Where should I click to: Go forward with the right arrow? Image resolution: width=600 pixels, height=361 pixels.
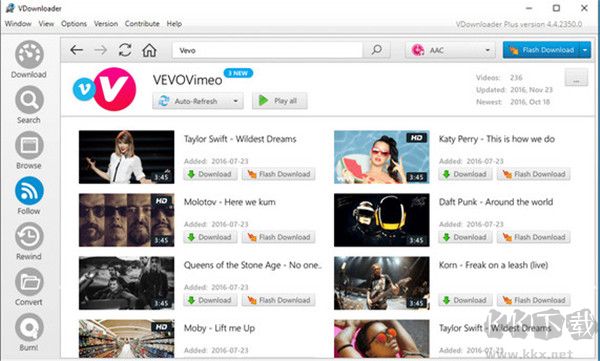[101, 50]
